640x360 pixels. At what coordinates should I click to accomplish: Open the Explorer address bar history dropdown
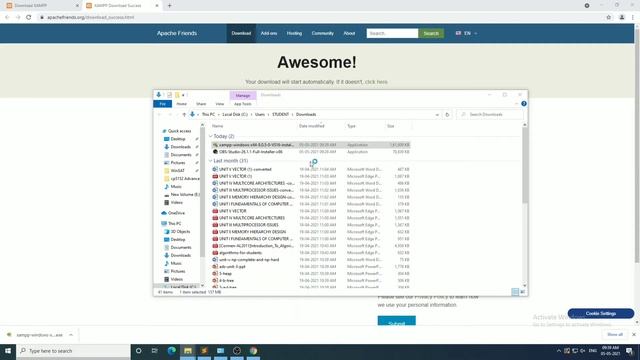pos(437,115)
